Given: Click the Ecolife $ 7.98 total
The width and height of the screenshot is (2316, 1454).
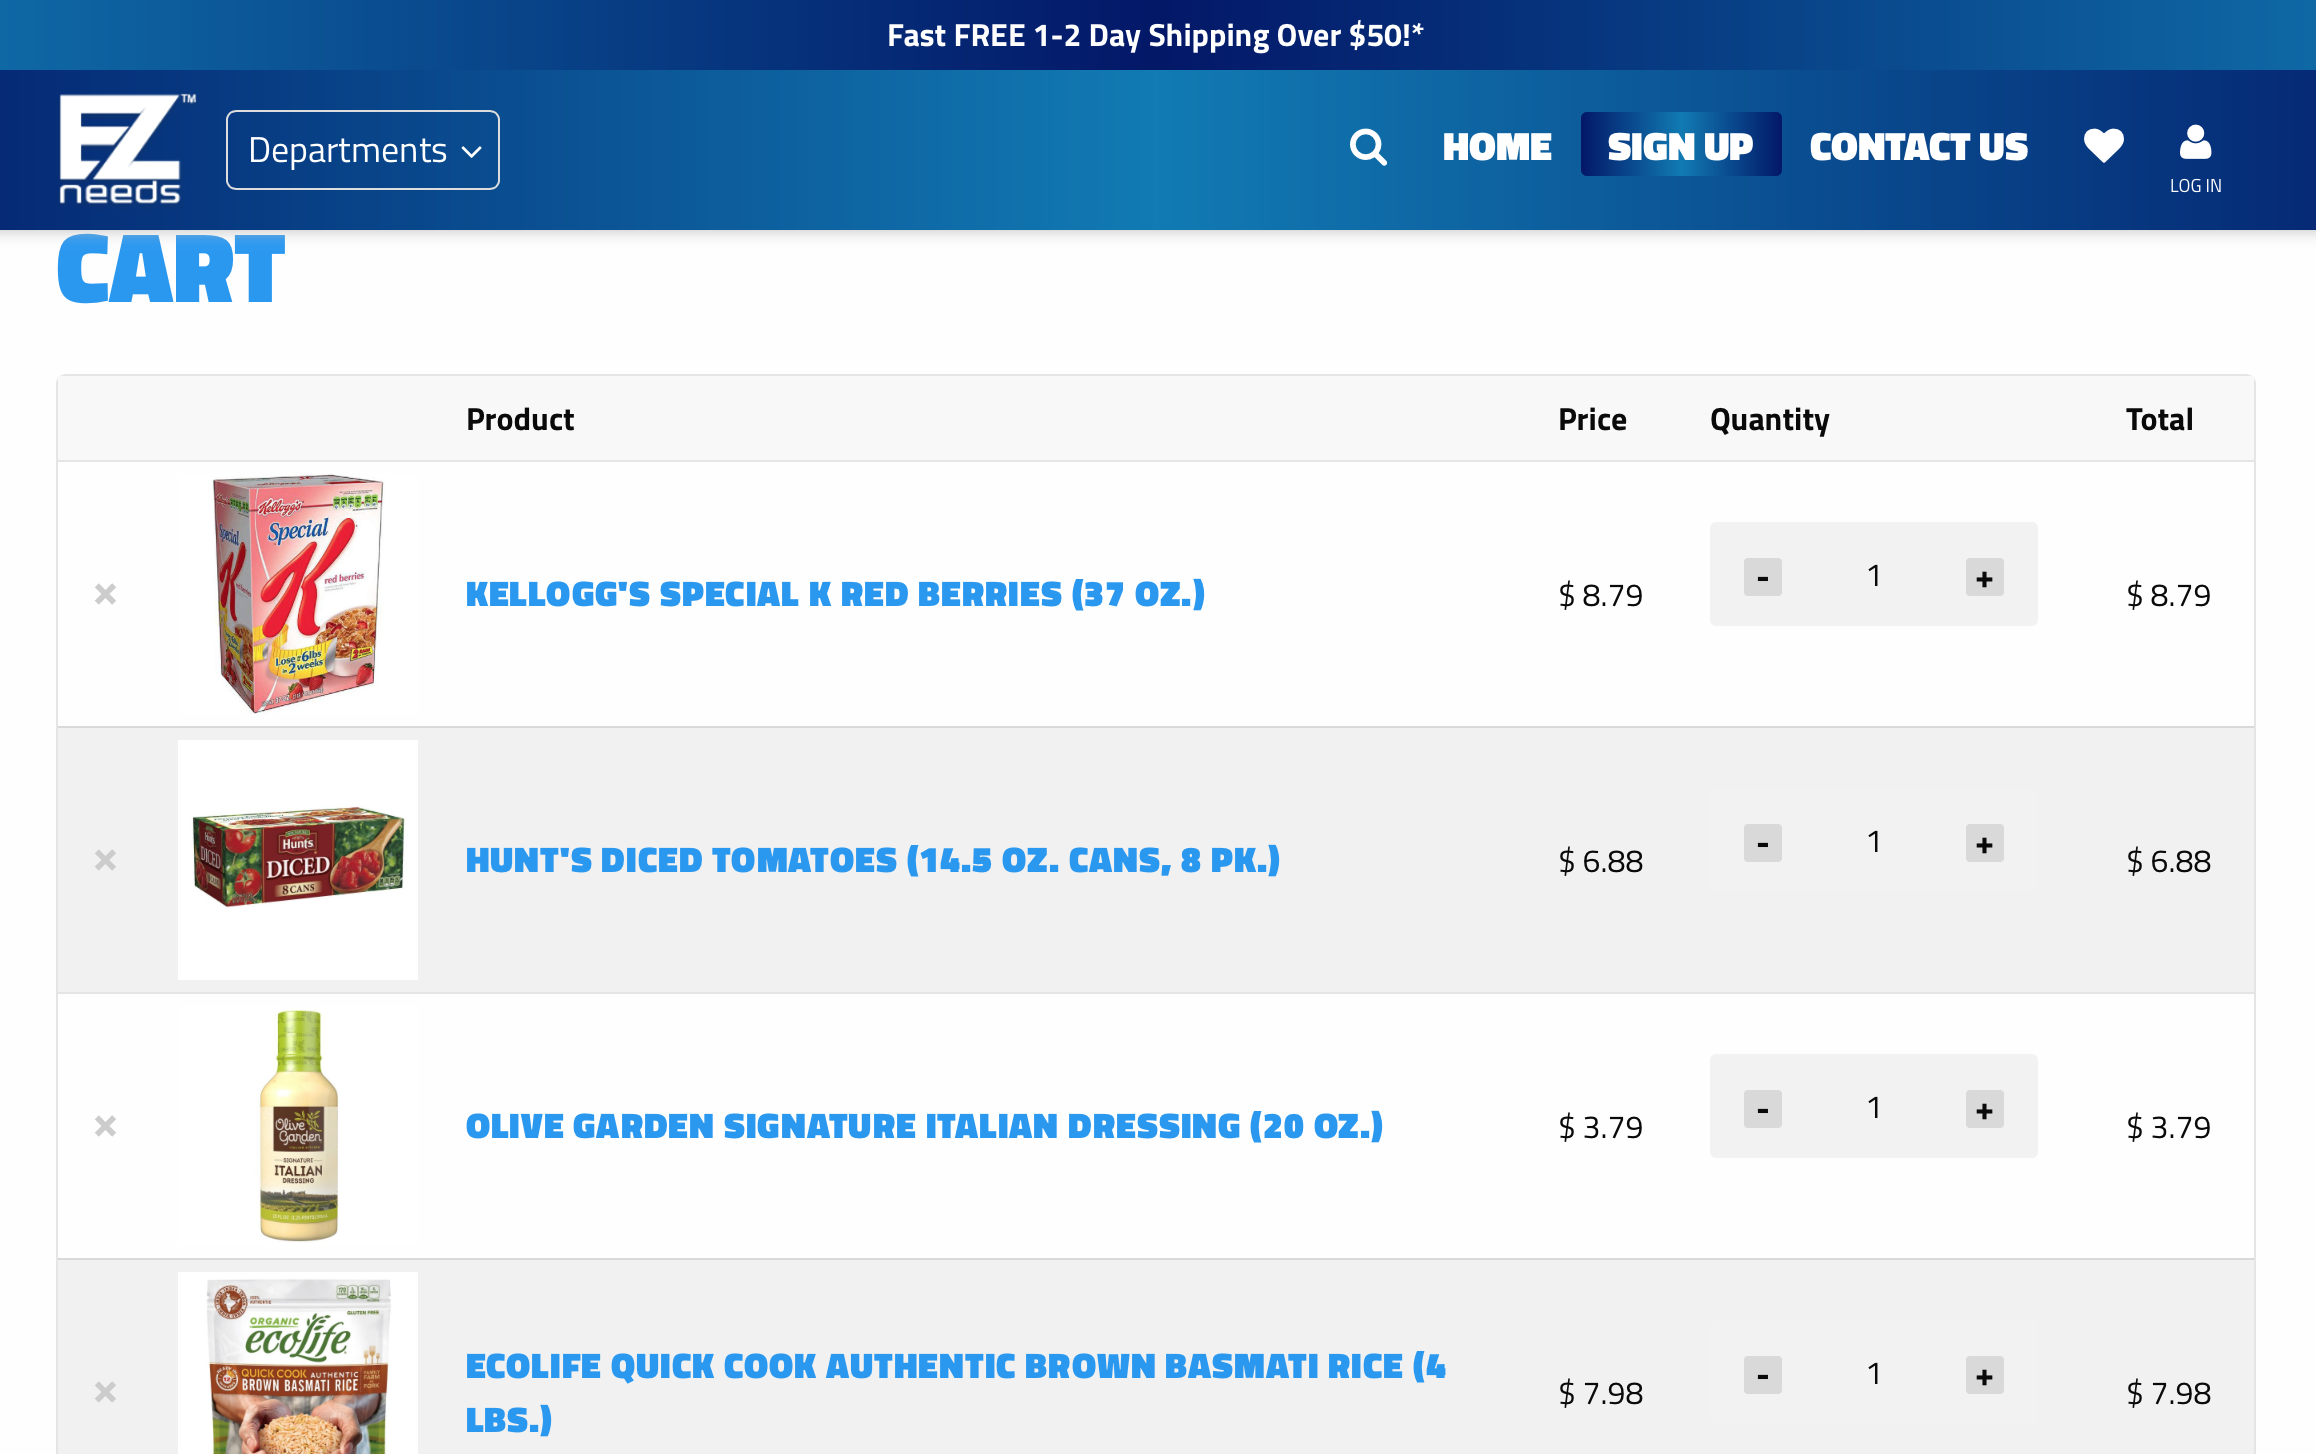Looking at the screenshot, I should coord(2168,1393).
